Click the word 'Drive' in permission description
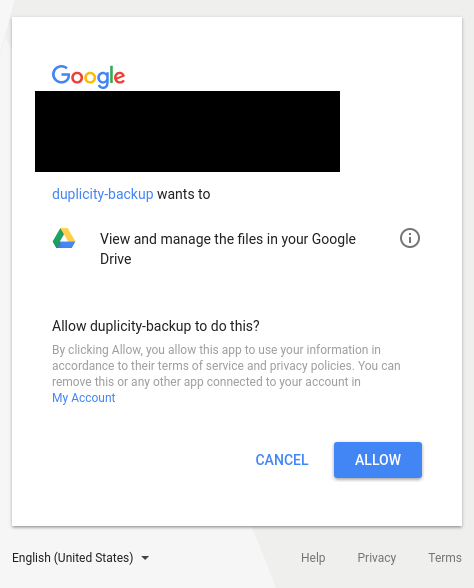The width and height of the screenshot is (474, 588). [116, 259]
